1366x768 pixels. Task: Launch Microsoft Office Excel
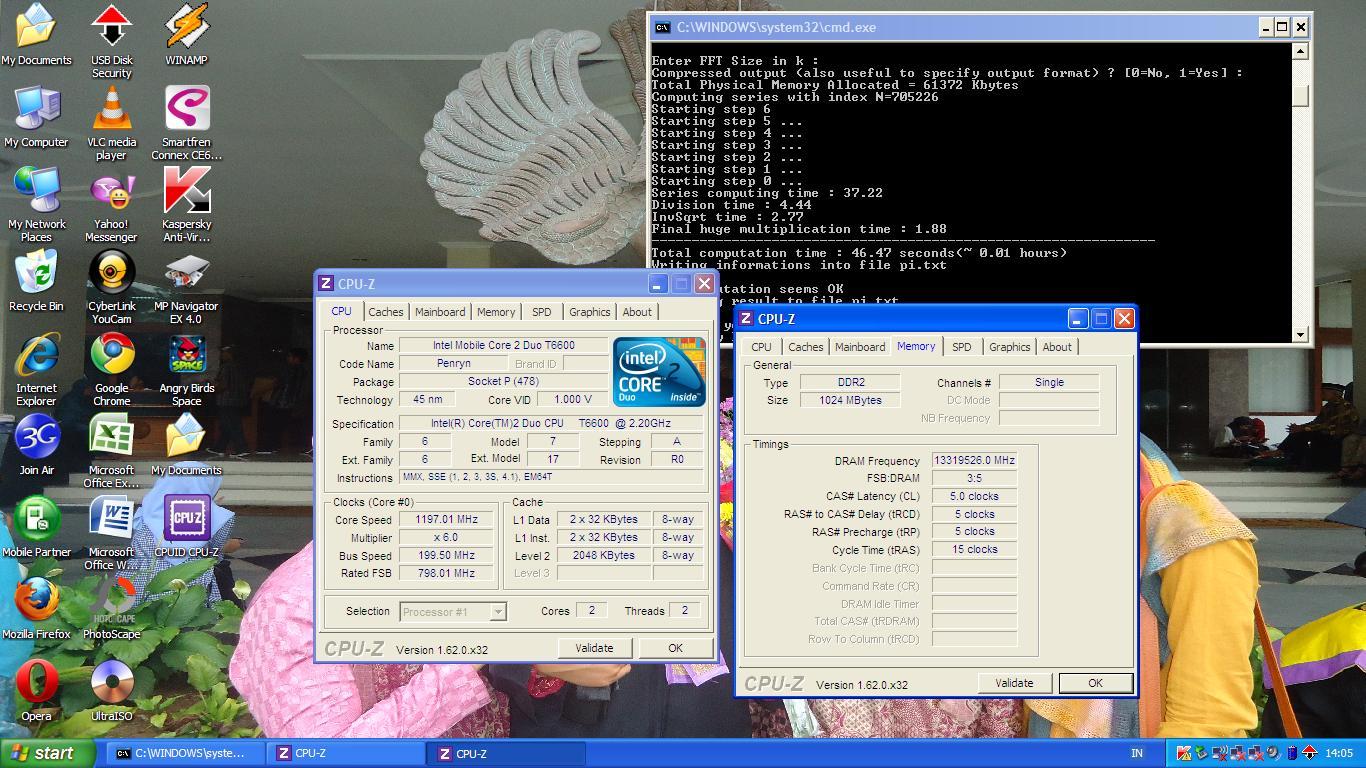pyautogui.click(x=111, y=450)
